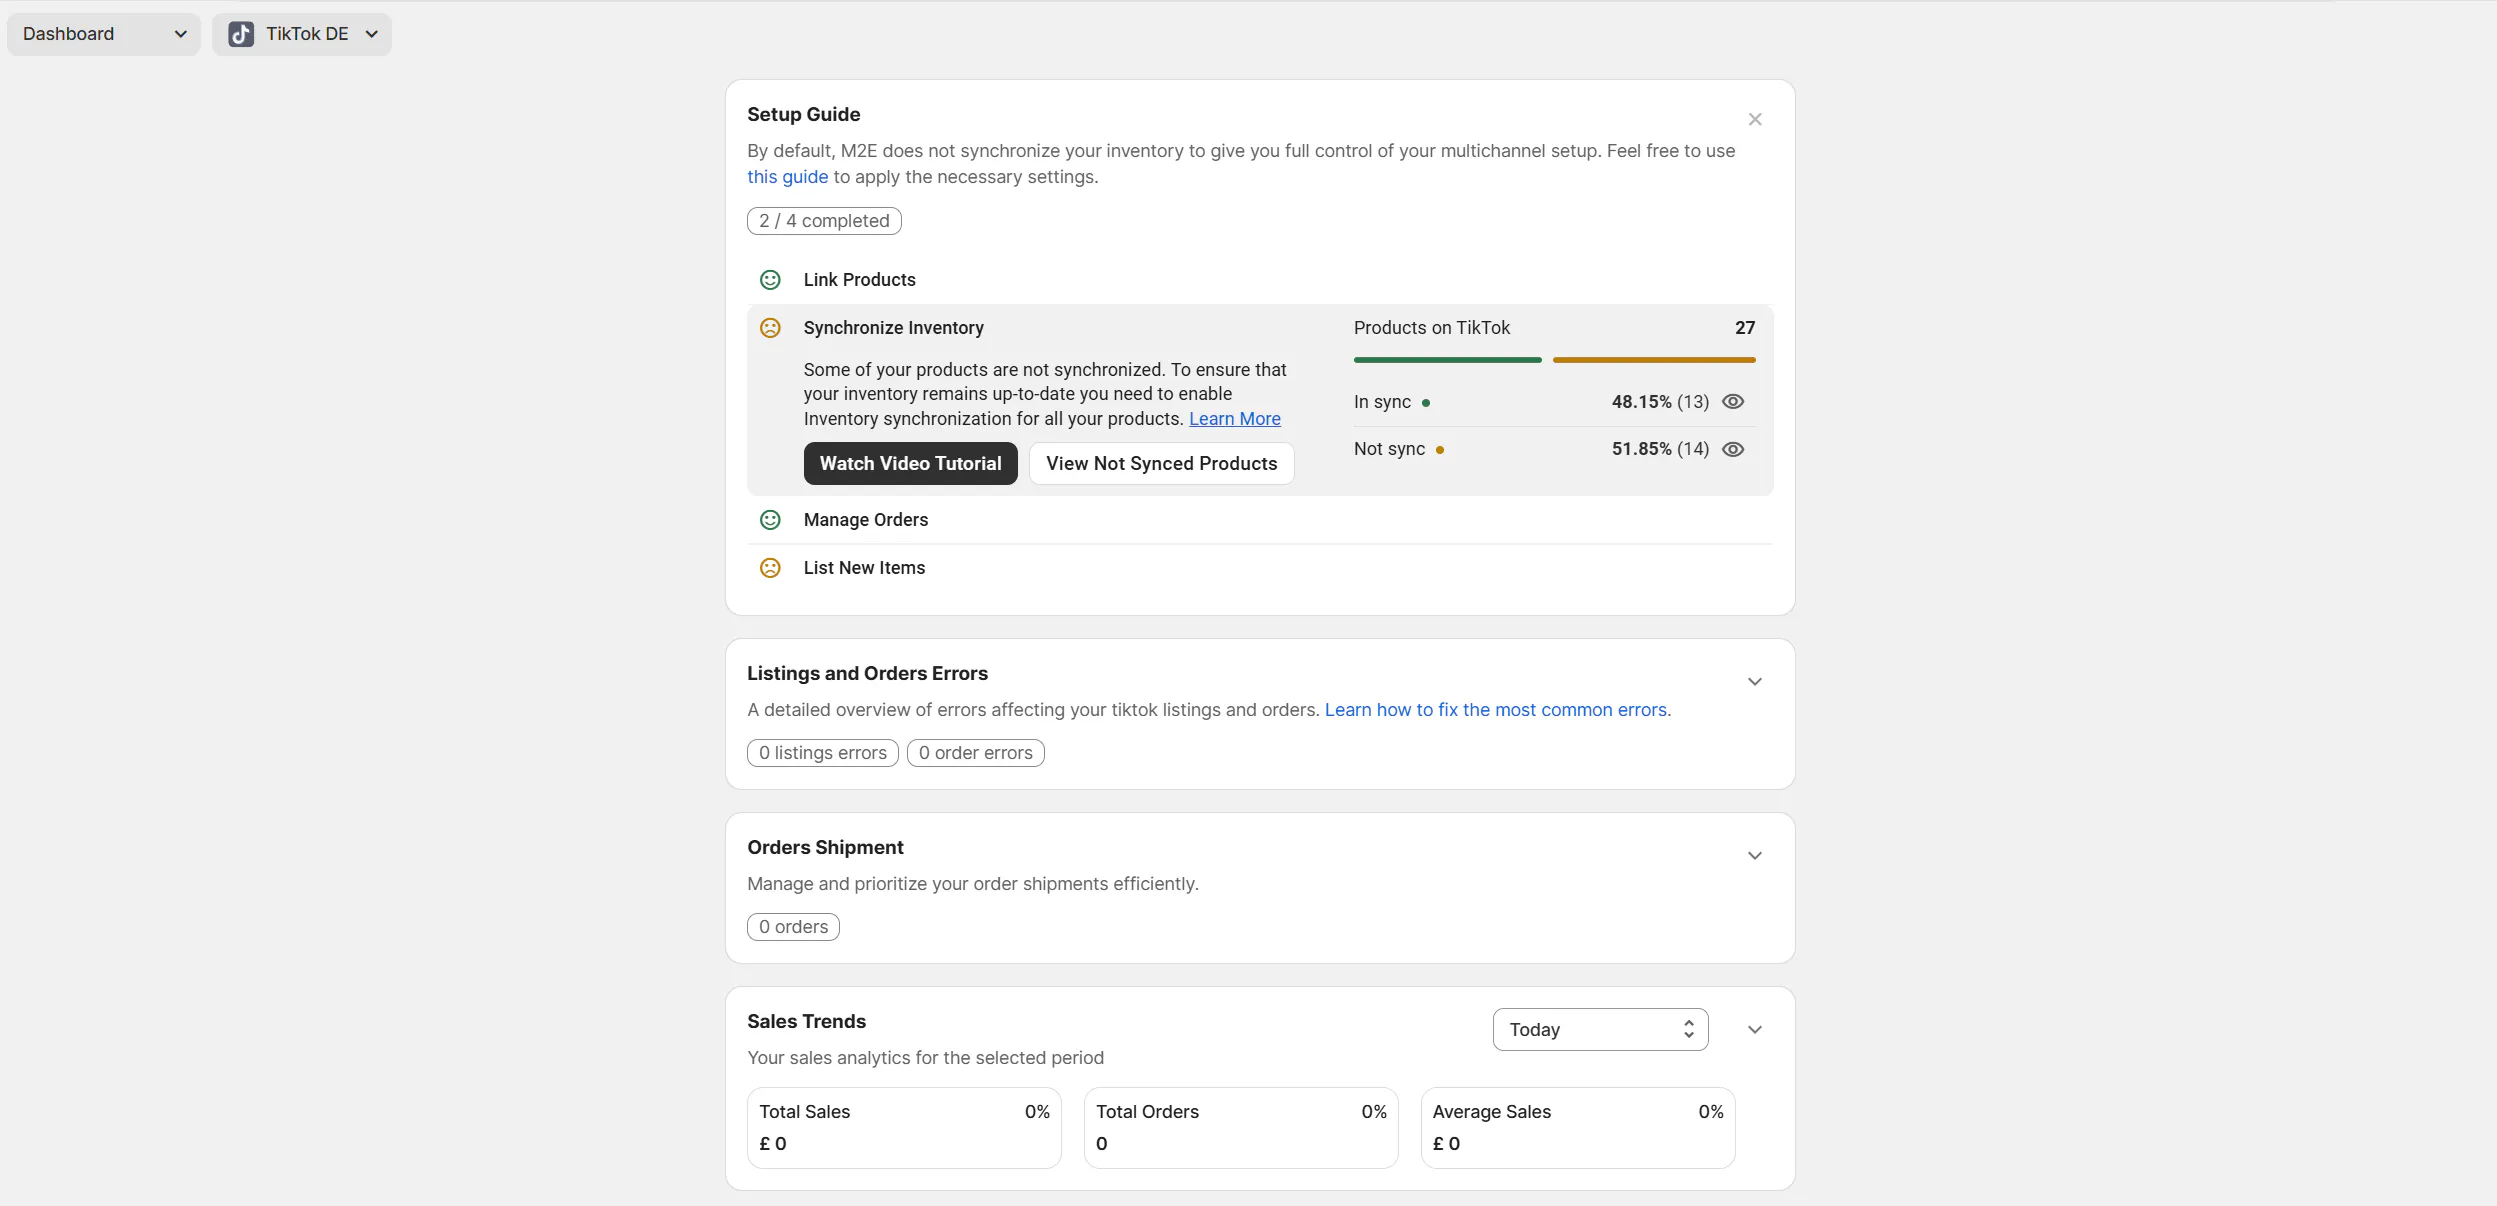Click the green smiley beside Link Products

pos(770,280)
